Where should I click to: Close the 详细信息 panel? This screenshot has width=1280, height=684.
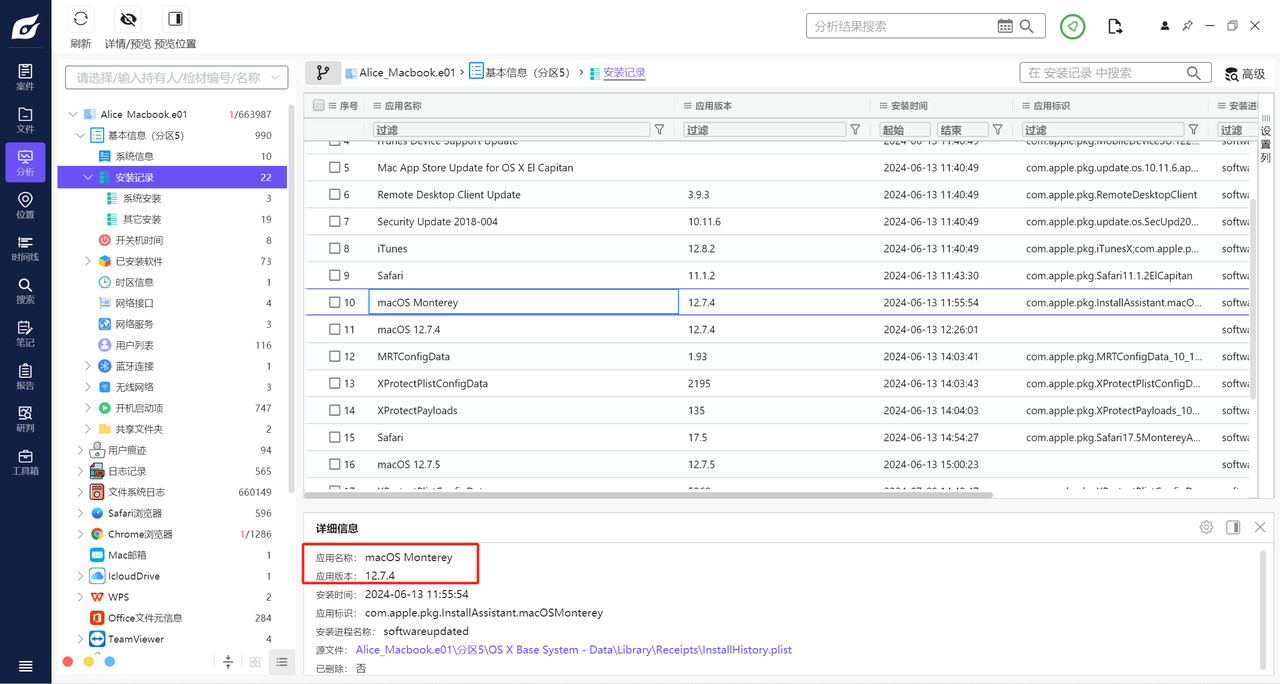point(1260,527)
